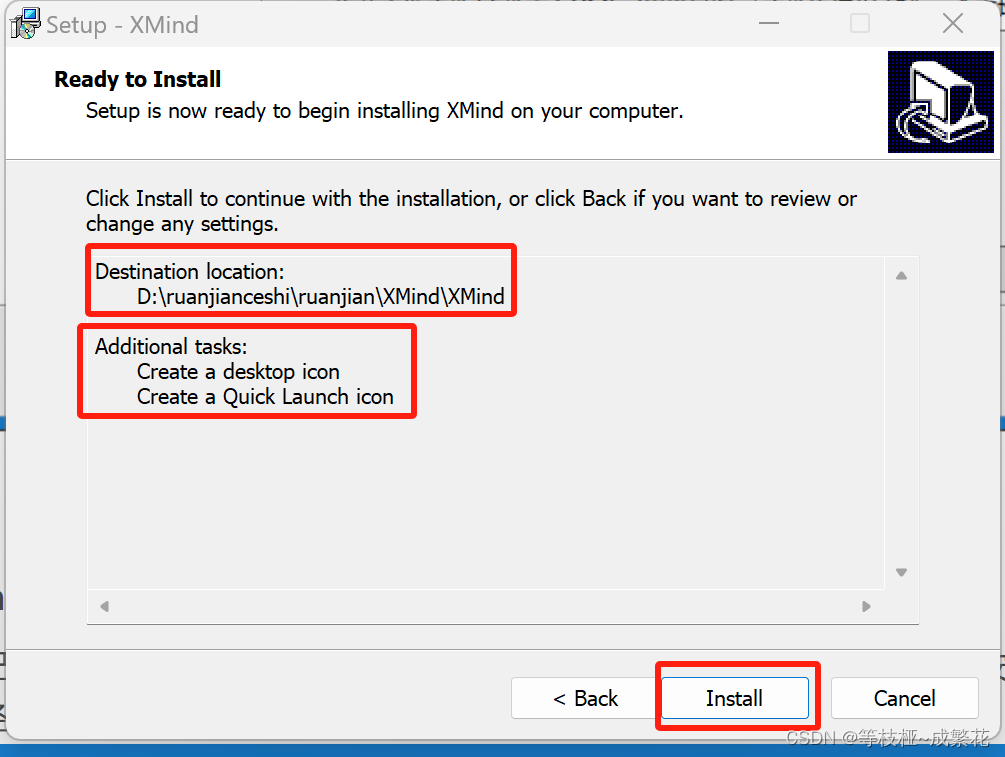Image resolution: width=1005 pixels, height=757 pixels.
Task: Click the Install button
Action: click(x=735, y=698)
